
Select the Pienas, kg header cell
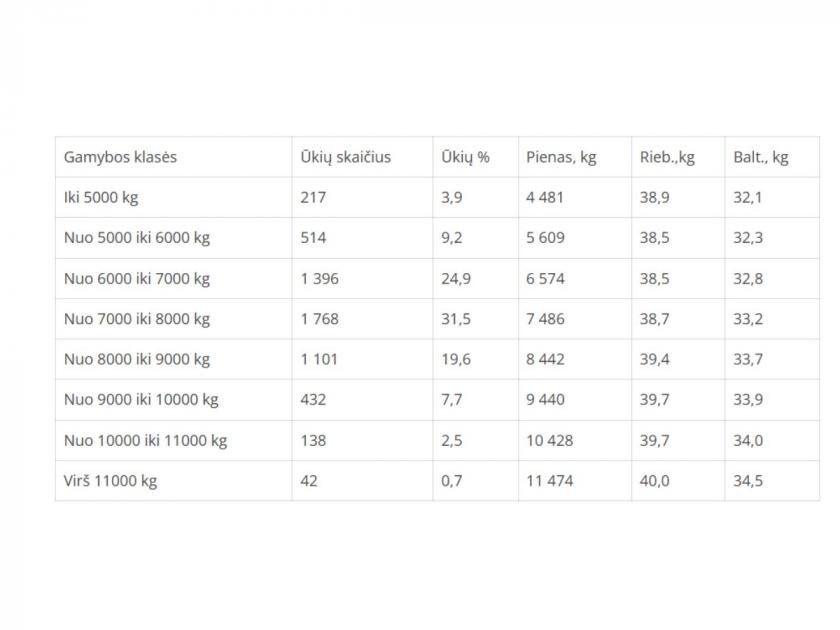(575, 157)
